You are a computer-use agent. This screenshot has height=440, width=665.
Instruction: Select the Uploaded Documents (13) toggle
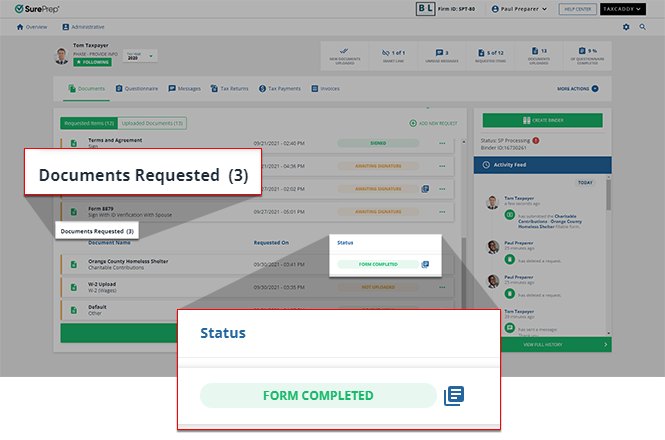point(152,123)
